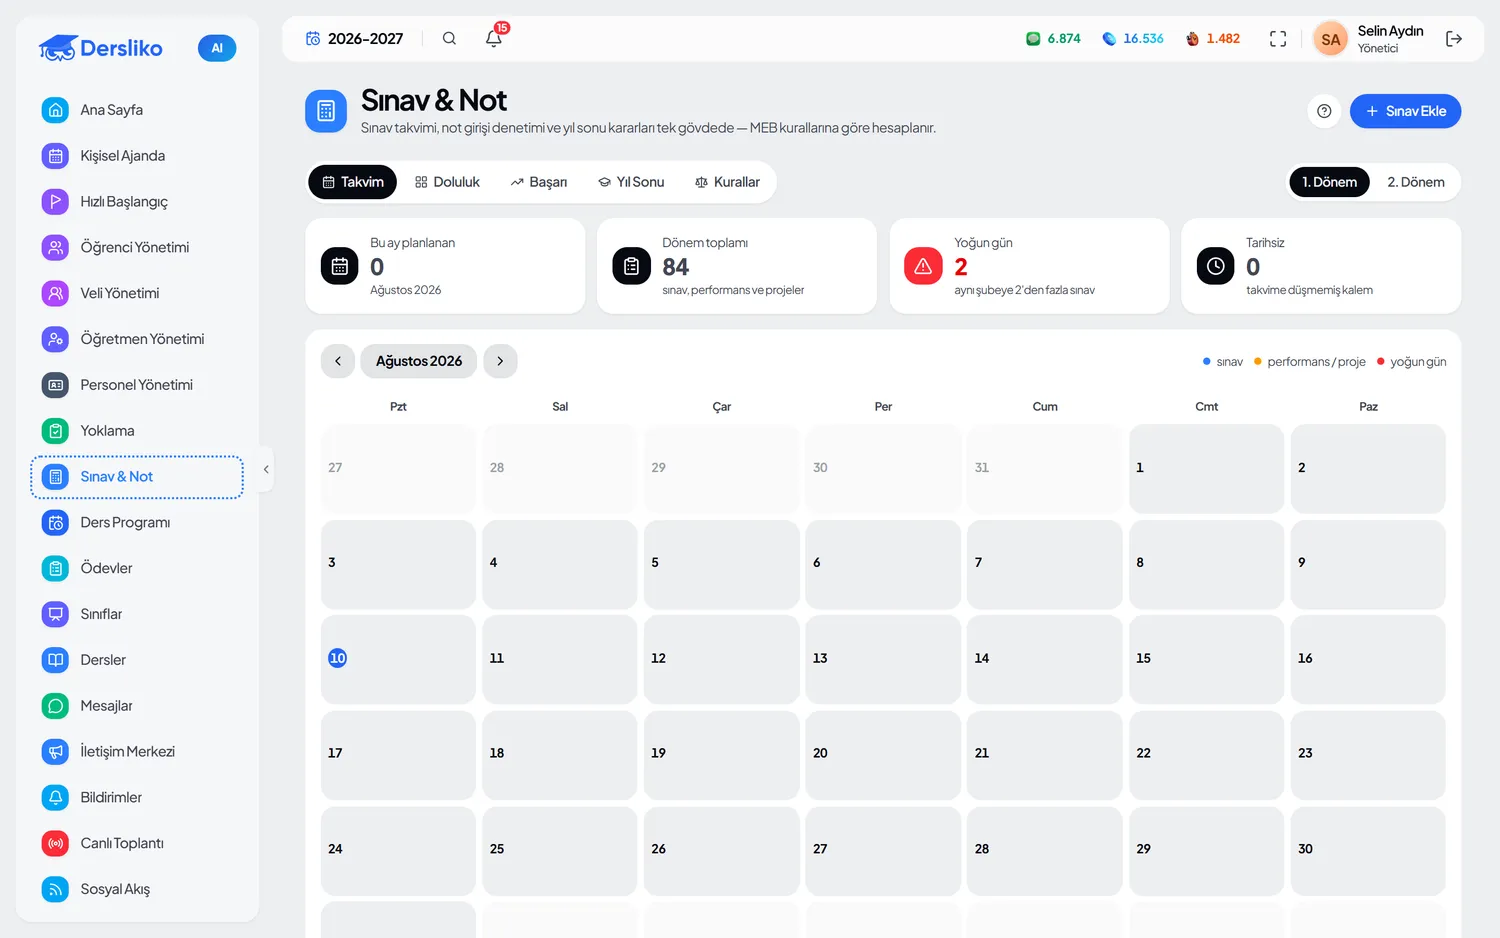Screen dimensions: 1500x938
Task: Click the blue sınav legend dot
Action: click(1207, 361)
